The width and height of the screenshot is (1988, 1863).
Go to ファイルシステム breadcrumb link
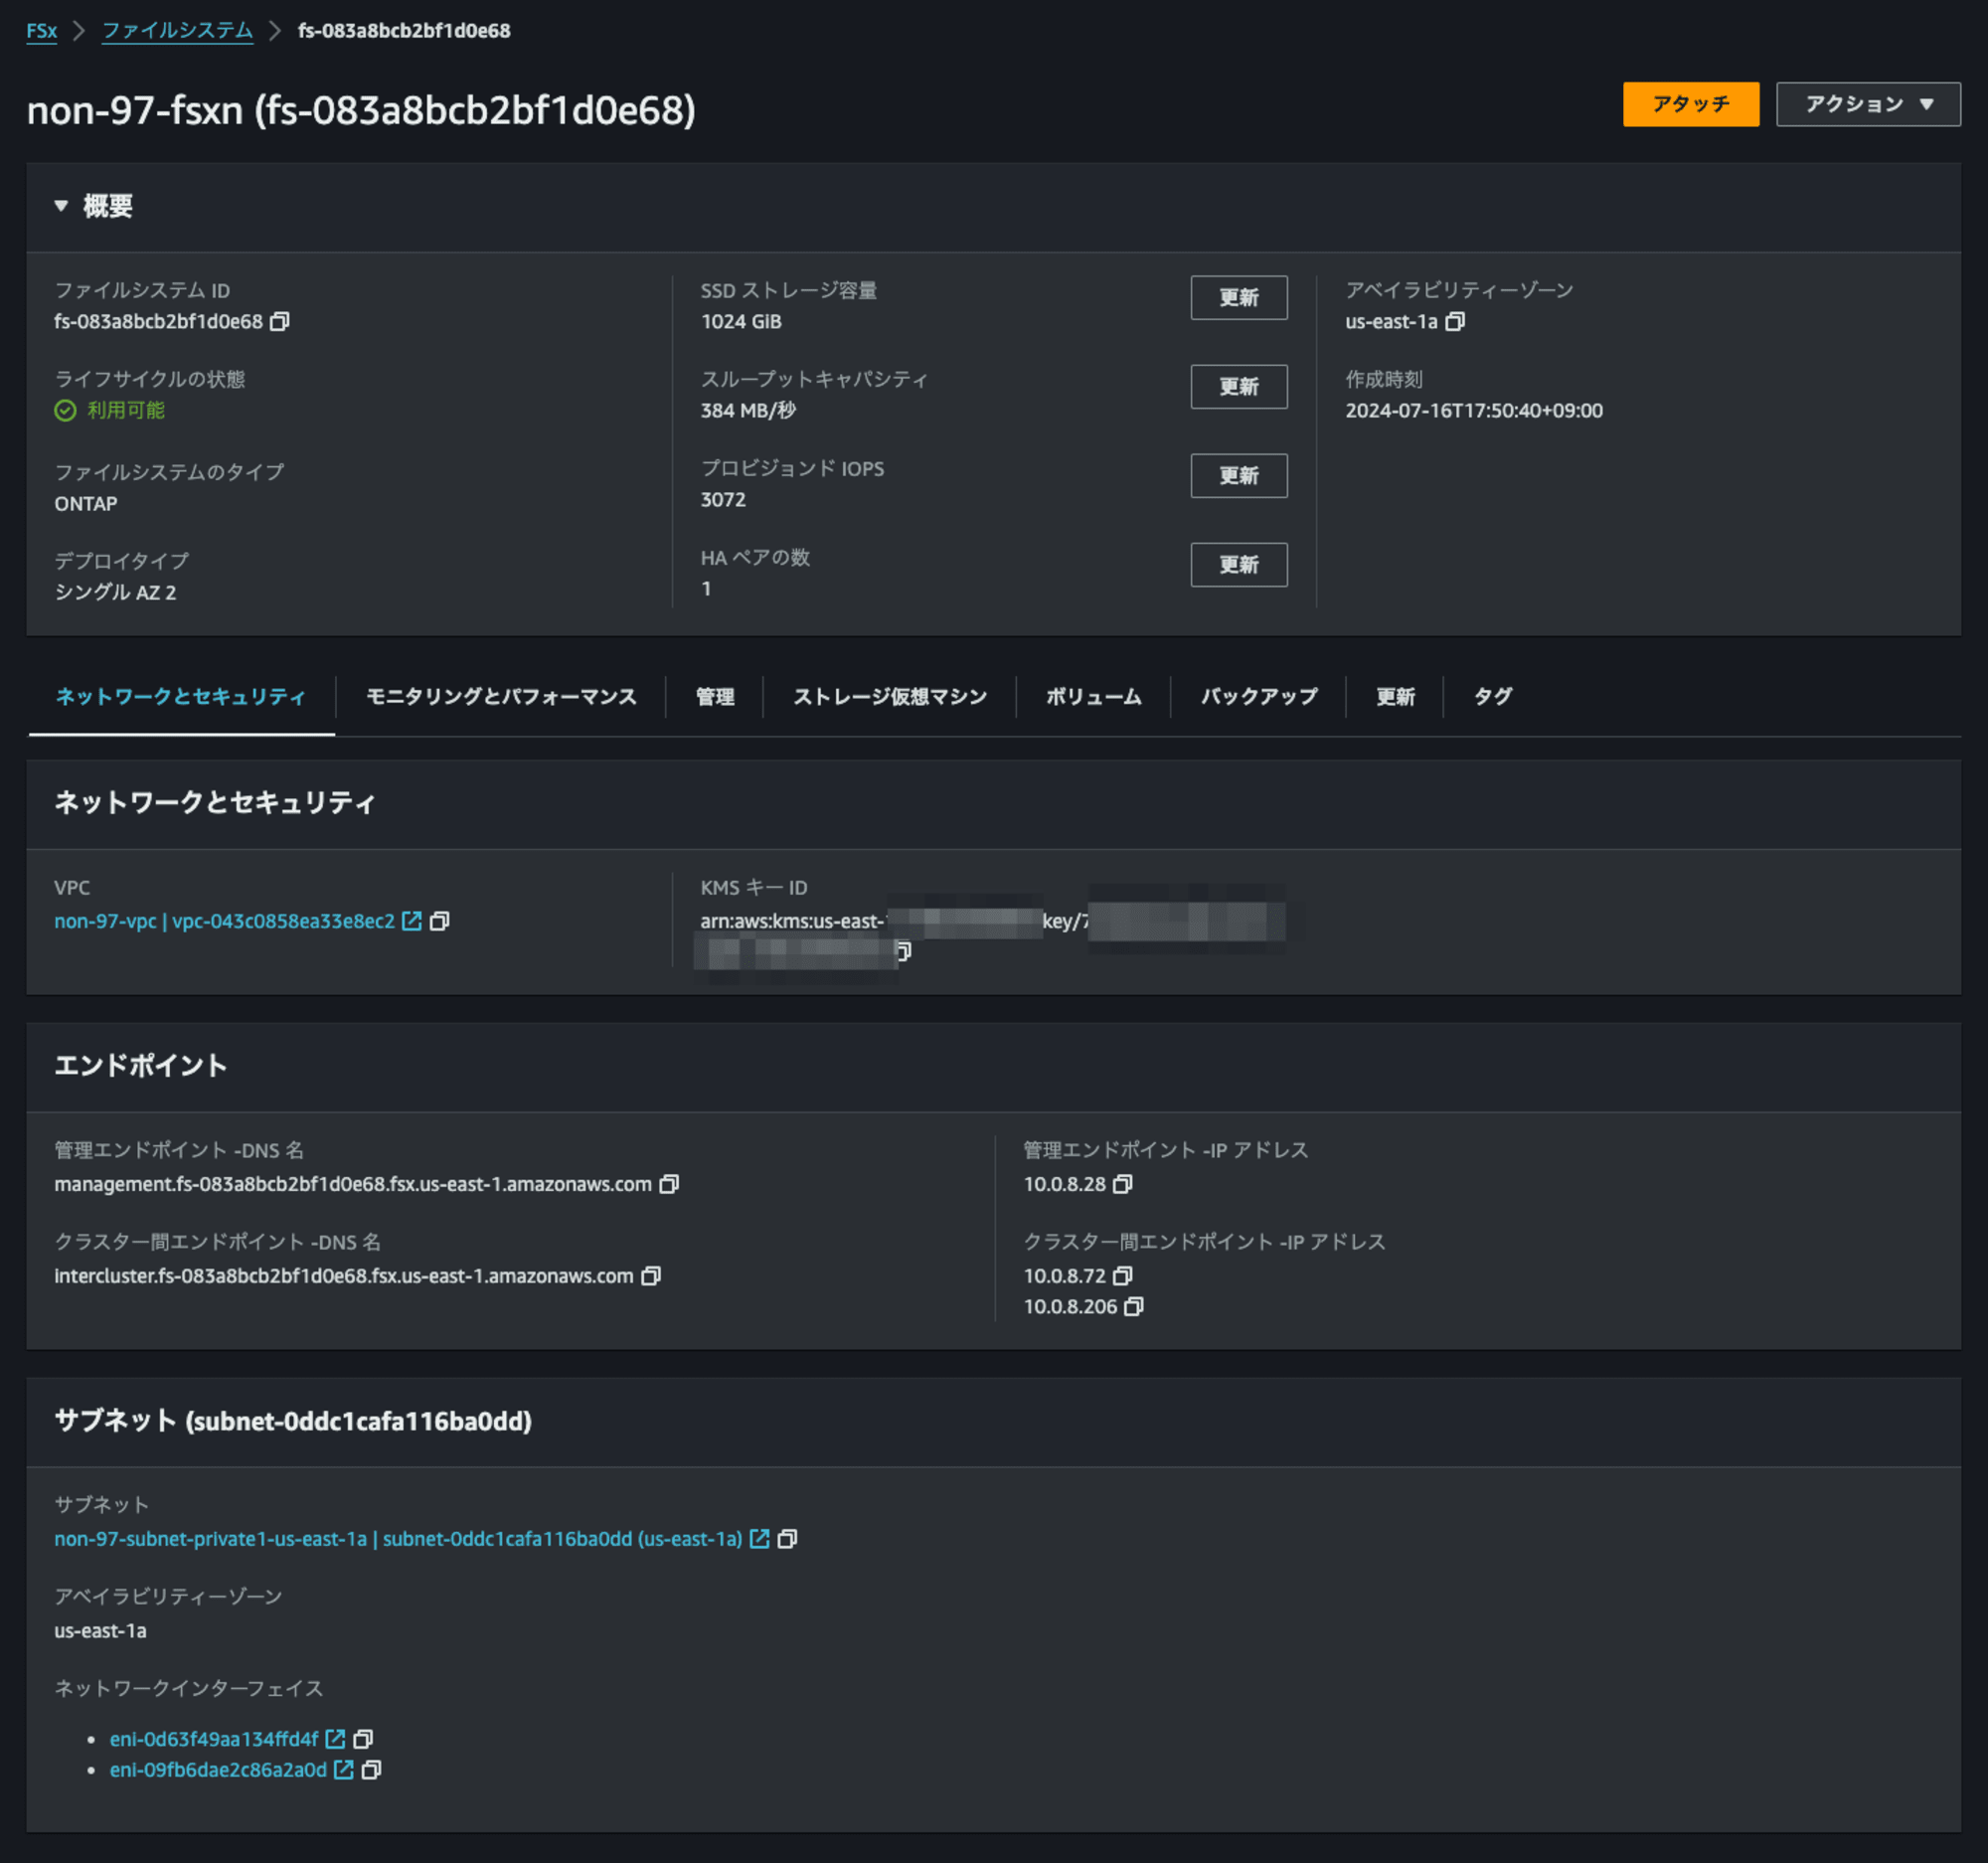pyautogui.click(x=177, y=31)
